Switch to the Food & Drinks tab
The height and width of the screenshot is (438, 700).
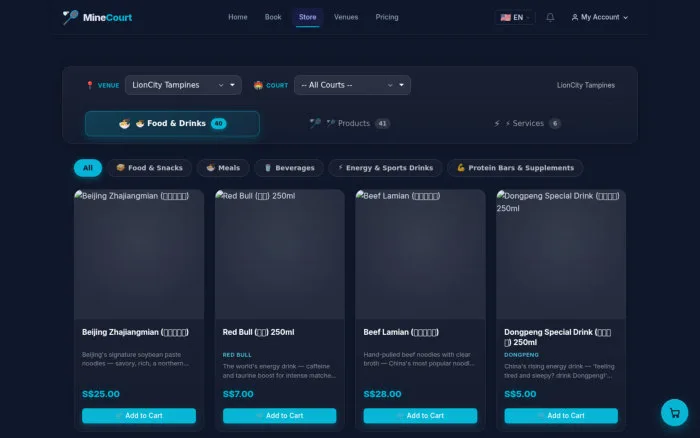(x=172, y=124)
